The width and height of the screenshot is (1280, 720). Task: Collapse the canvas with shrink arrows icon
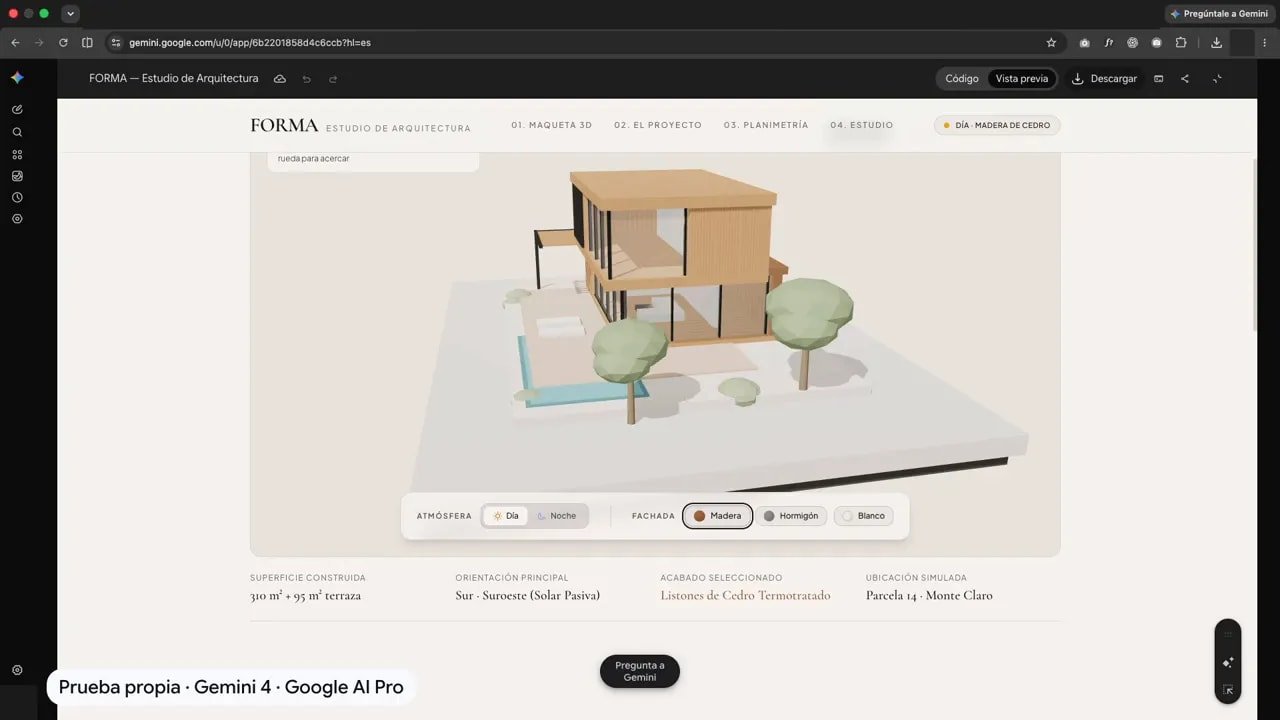[x=1217, y=78]
